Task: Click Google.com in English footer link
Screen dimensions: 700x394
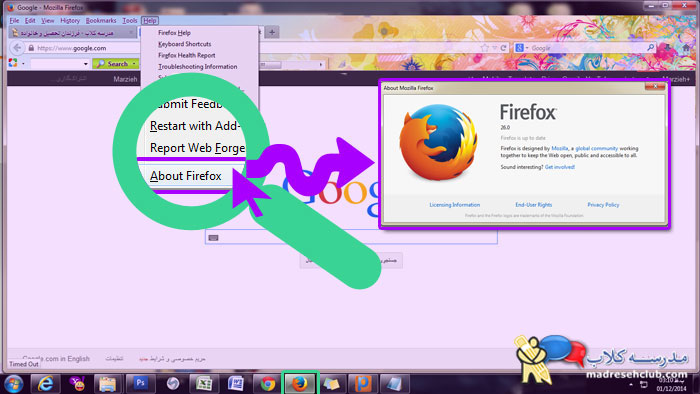Action: [x=56, y=358]
